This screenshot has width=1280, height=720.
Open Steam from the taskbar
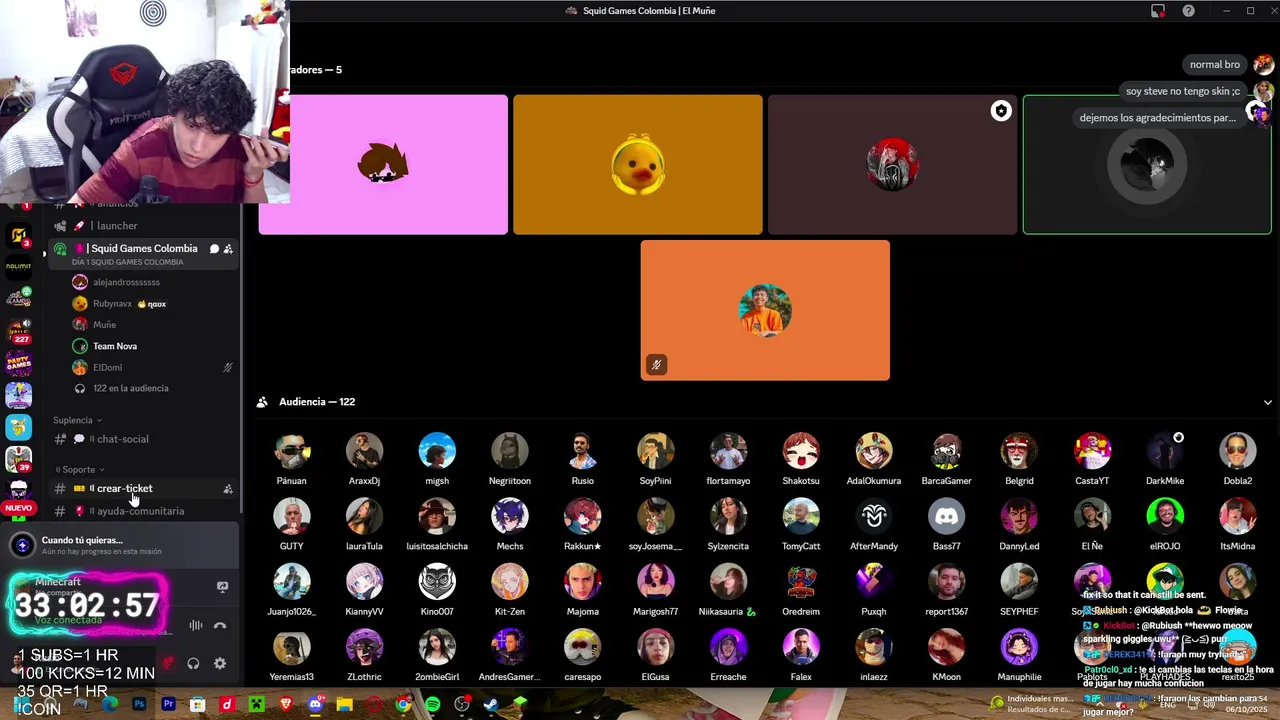pos(491,705)
